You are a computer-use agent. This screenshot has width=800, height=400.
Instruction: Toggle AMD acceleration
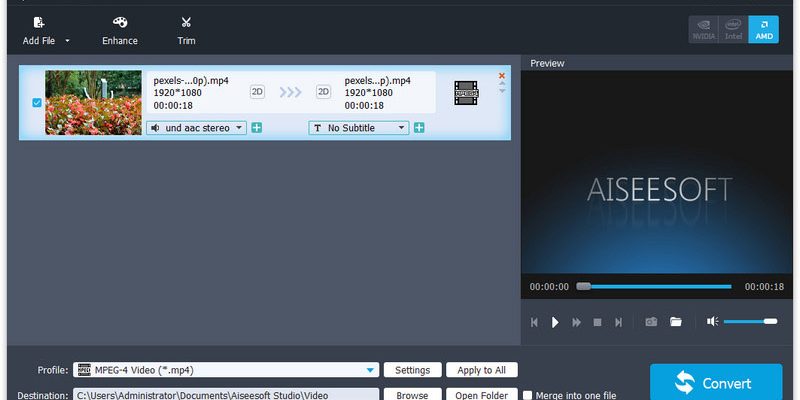[x=764, y=29]
